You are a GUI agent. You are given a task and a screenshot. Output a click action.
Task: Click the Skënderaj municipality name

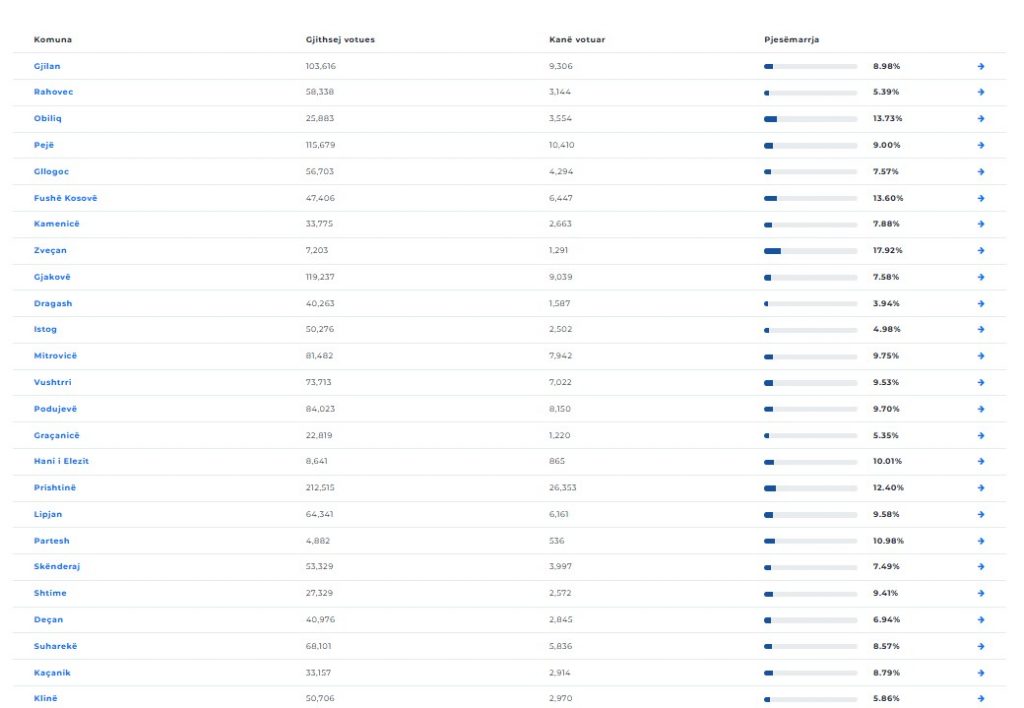(x=57, y=567)
